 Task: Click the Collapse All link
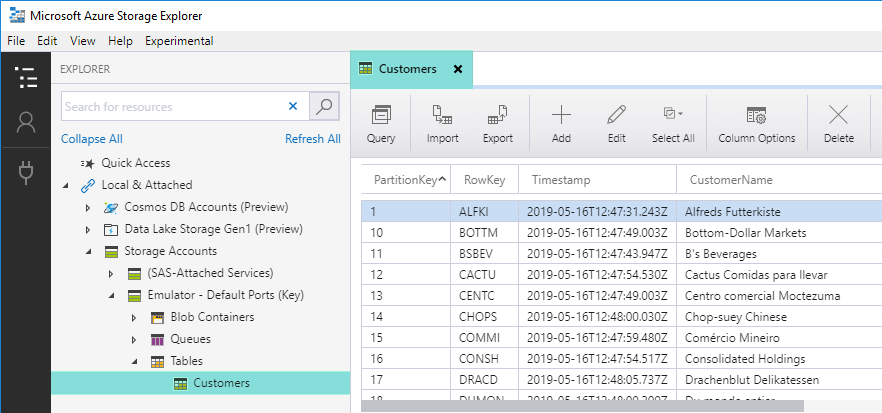92,139
